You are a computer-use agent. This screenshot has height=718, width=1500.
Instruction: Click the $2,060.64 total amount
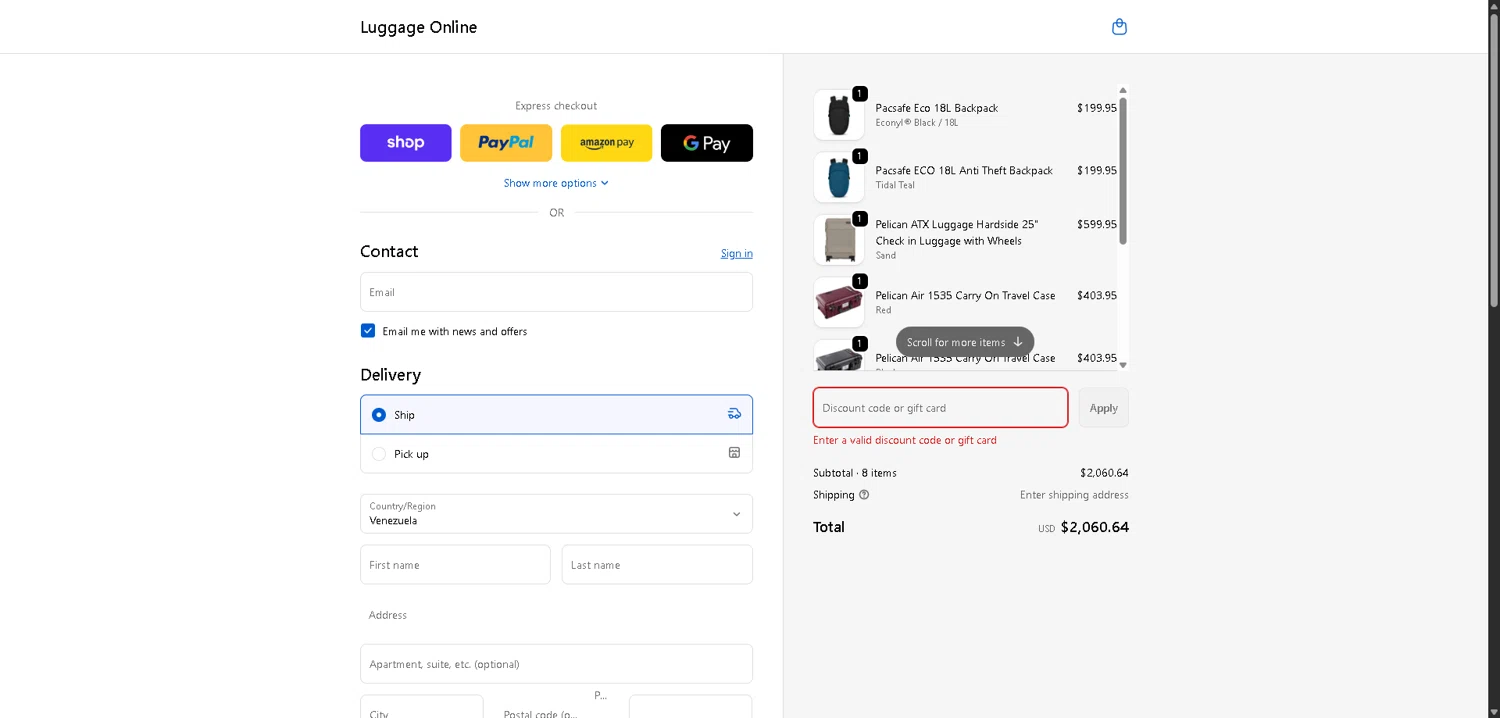click(1095, 527)
